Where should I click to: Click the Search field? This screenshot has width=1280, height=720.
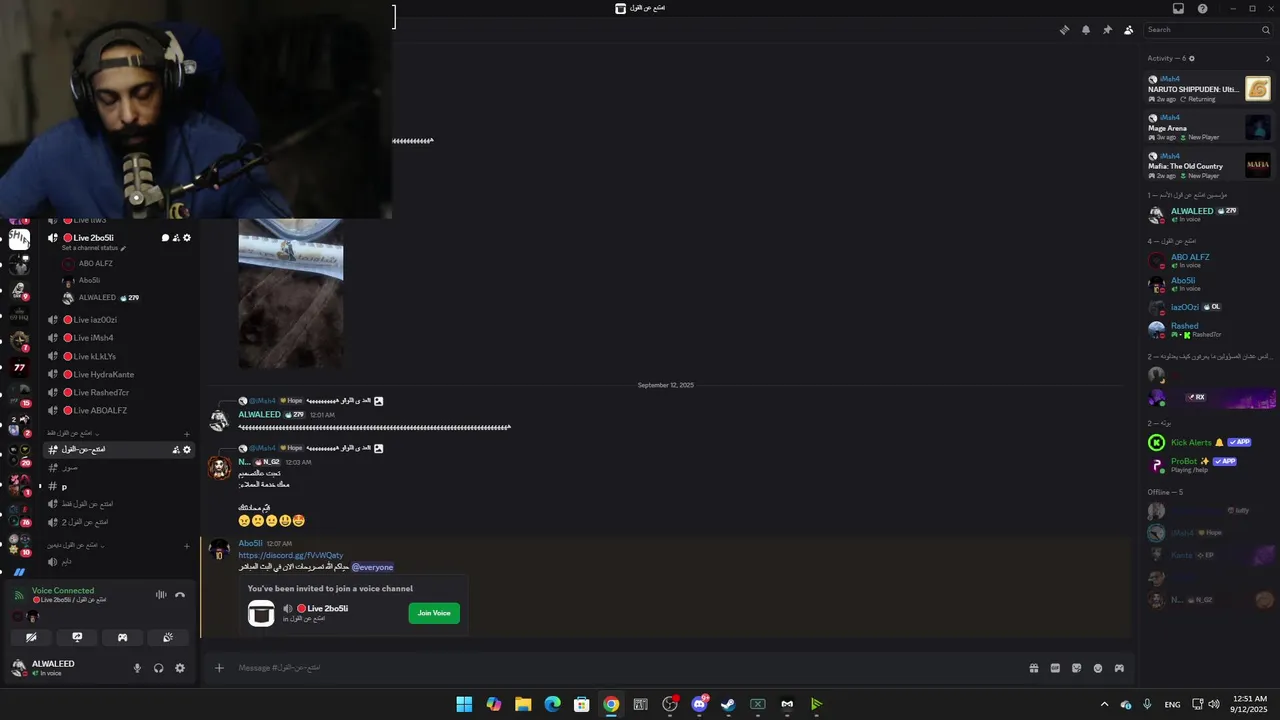point(1207,30)
